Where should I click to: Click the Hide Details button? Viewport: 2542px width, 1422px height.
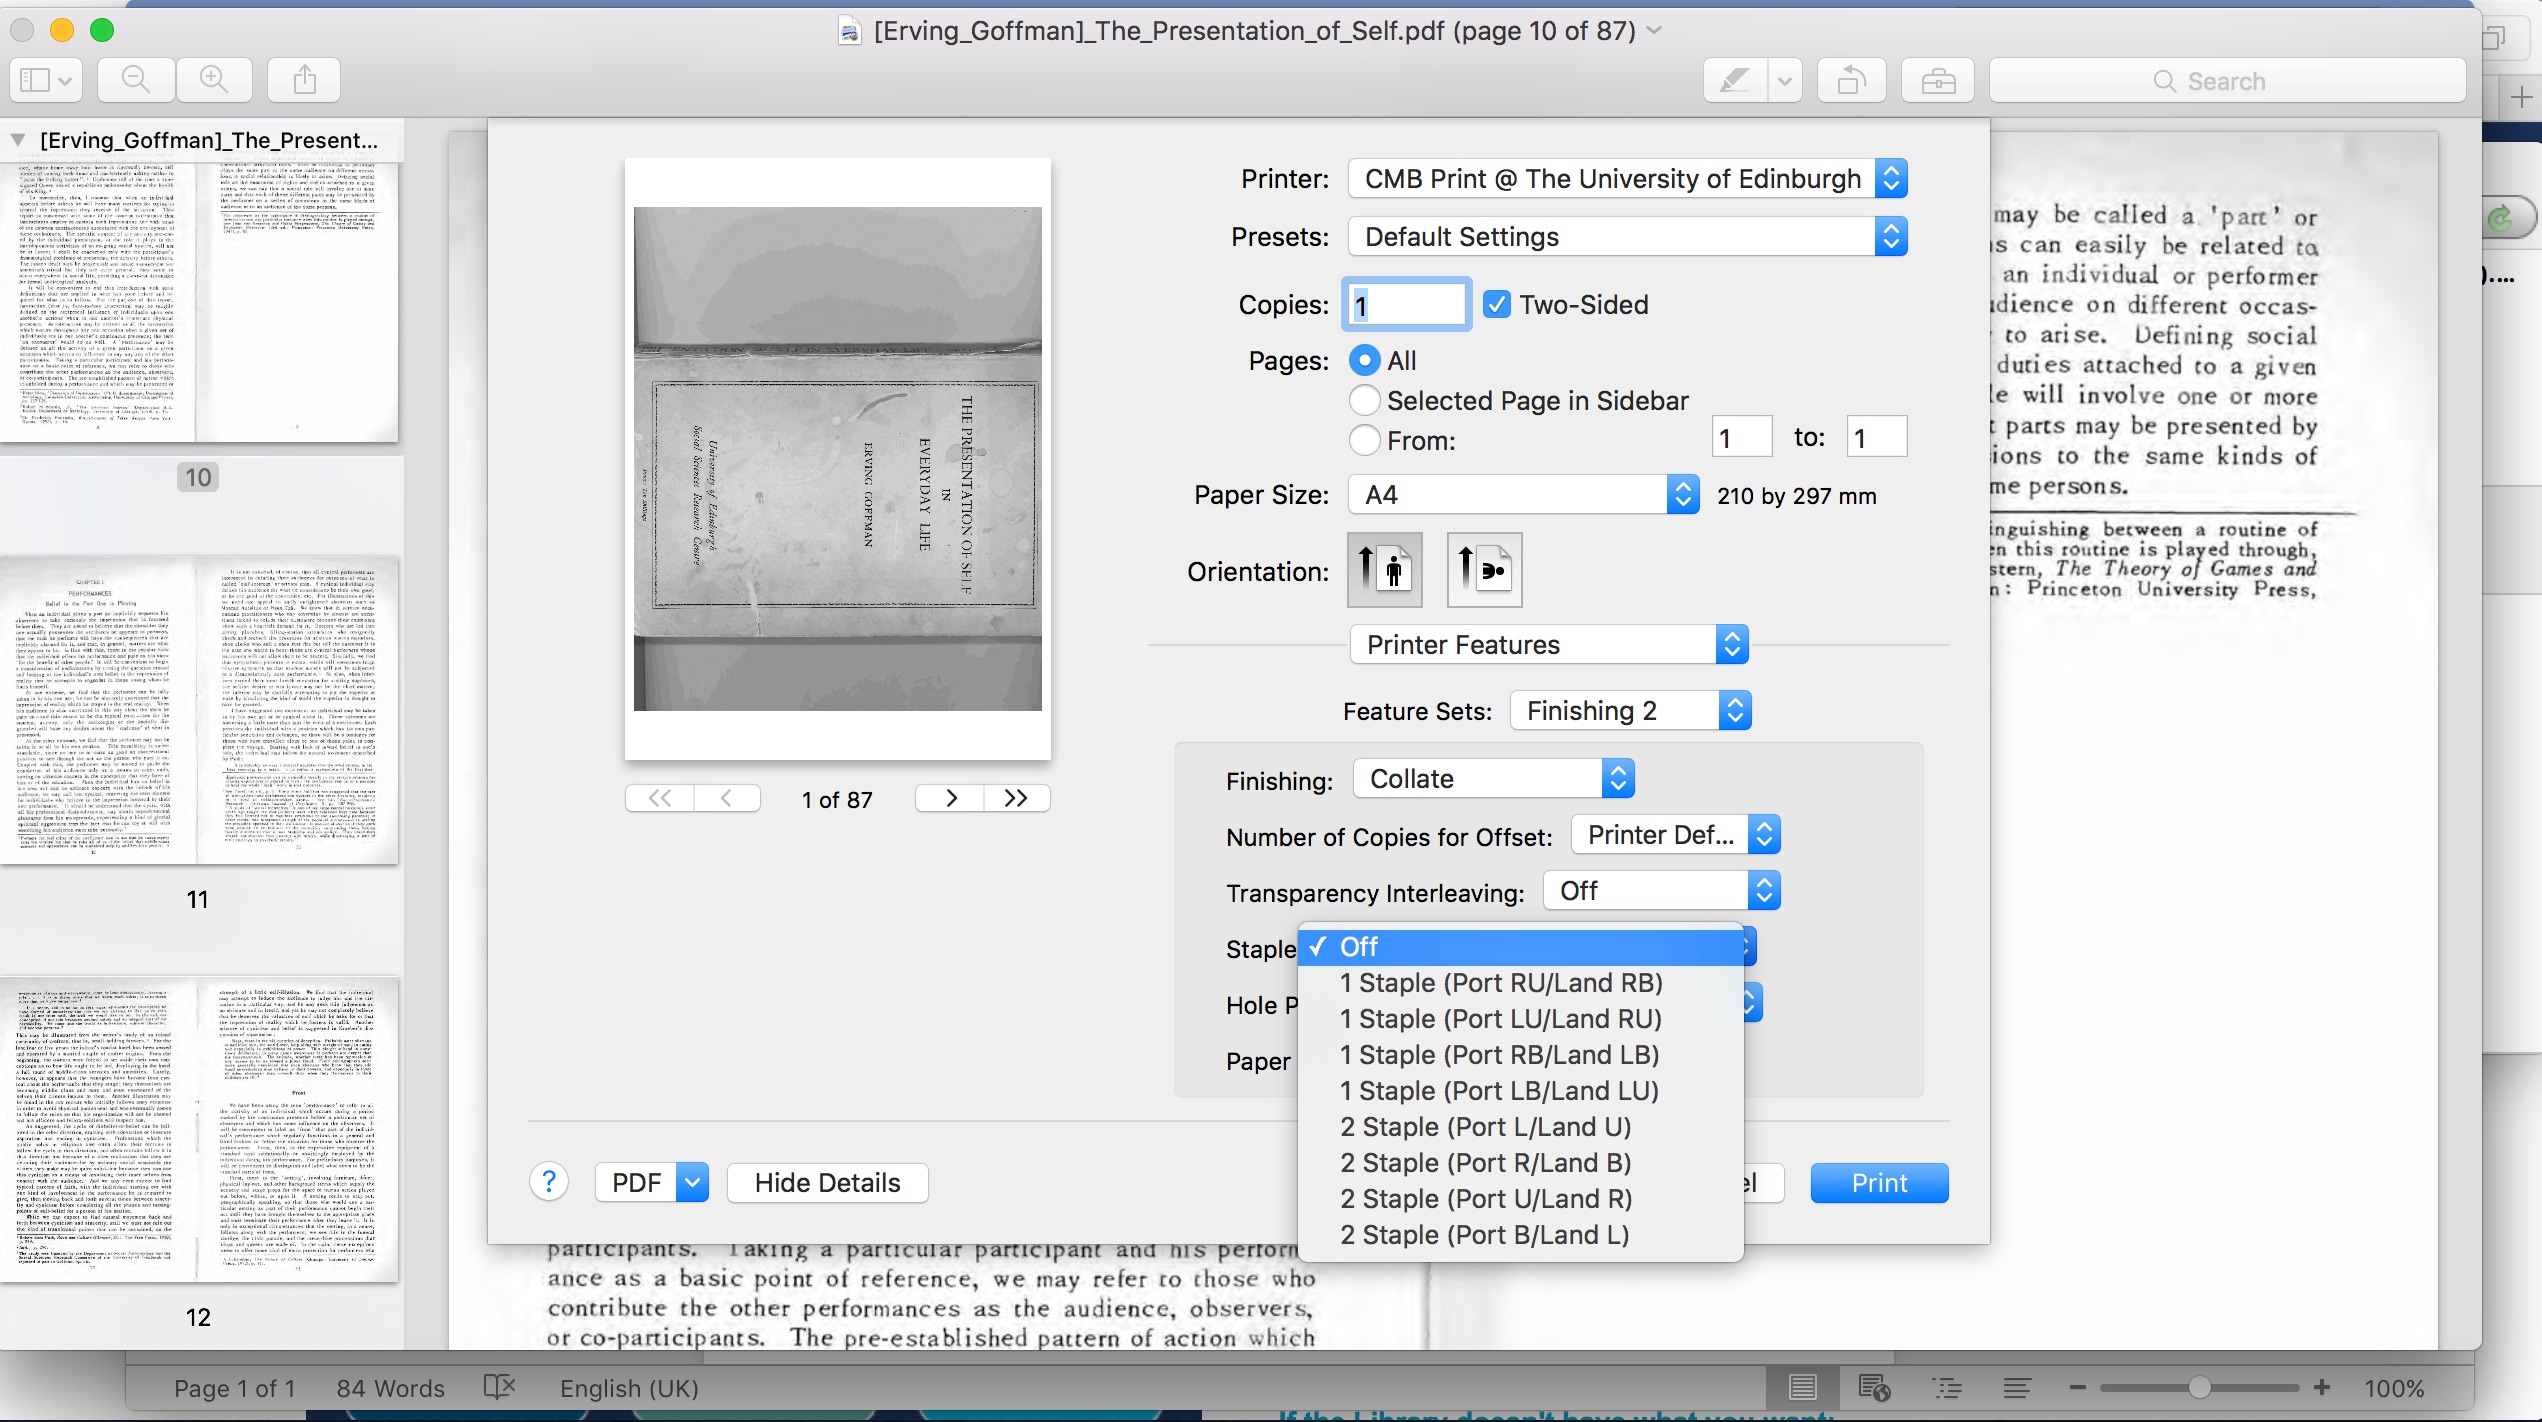point(827,1183)
